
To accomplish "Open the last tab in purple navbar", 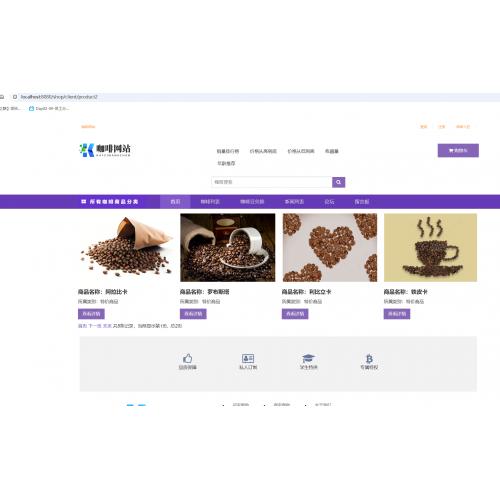I will (x=362, y=202).
